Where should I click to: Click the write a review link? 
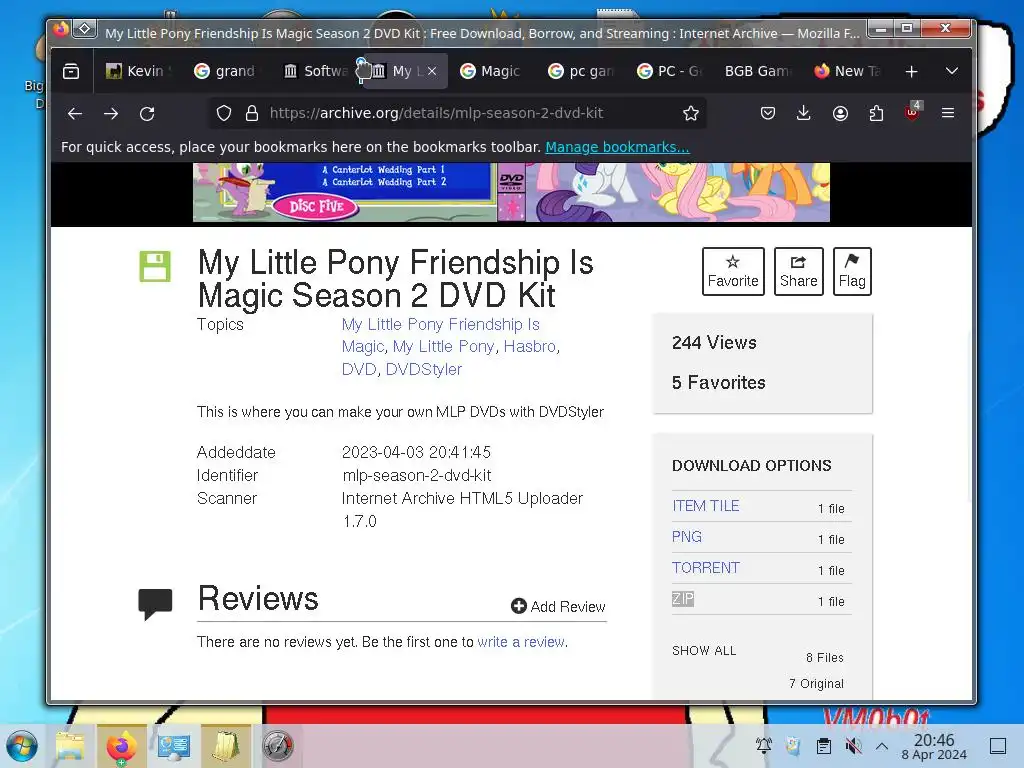click(521, 642)
